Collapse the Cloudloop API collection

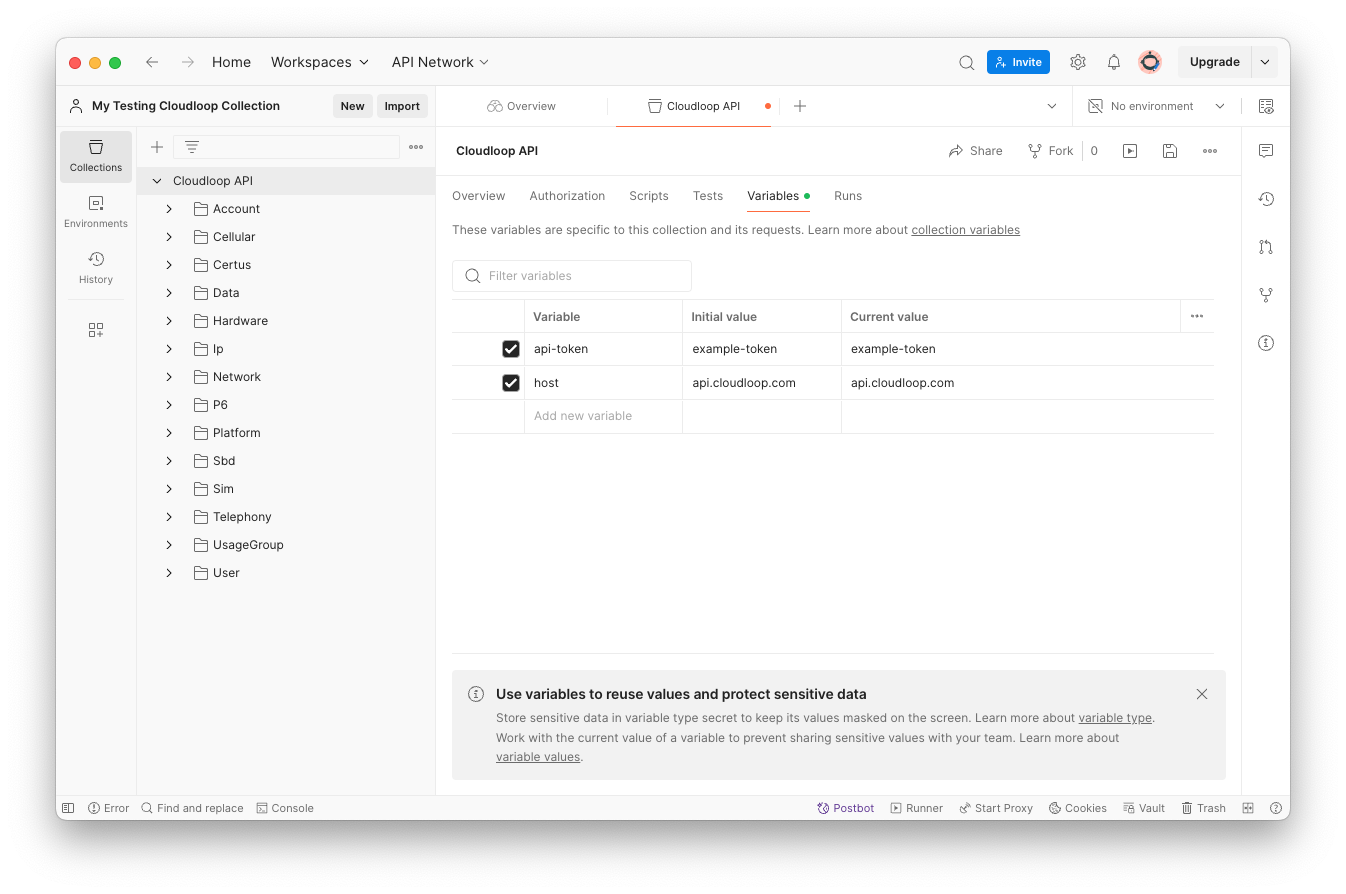pyautogui.click(x=157, y=181)
